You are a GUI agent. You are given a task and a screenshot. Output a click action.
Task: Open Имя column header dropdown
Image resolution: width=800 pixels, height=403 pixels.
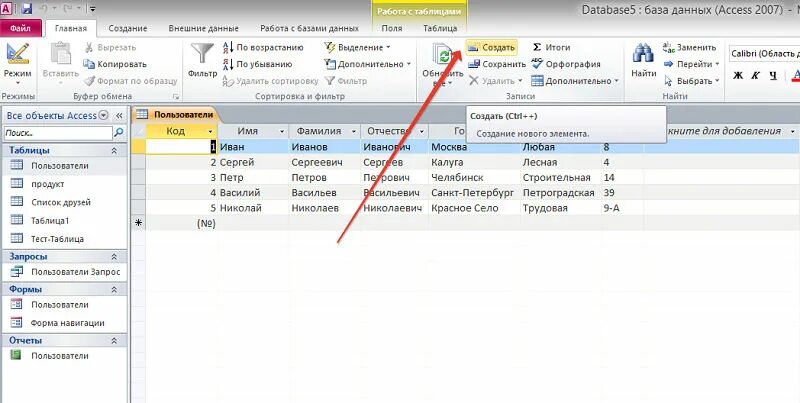click(x=282, y=132)
